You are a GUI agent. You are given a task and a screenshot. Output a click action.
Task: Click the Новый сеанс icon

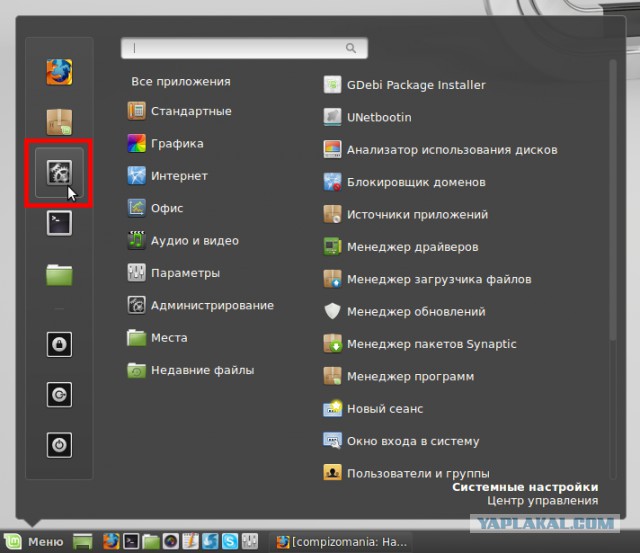[332, 409]
